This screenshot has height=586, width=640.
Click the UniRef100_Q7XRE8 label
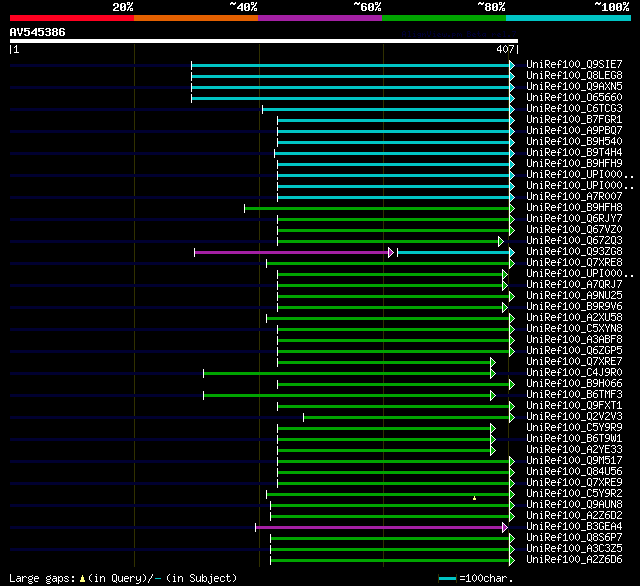click(574, 263)
